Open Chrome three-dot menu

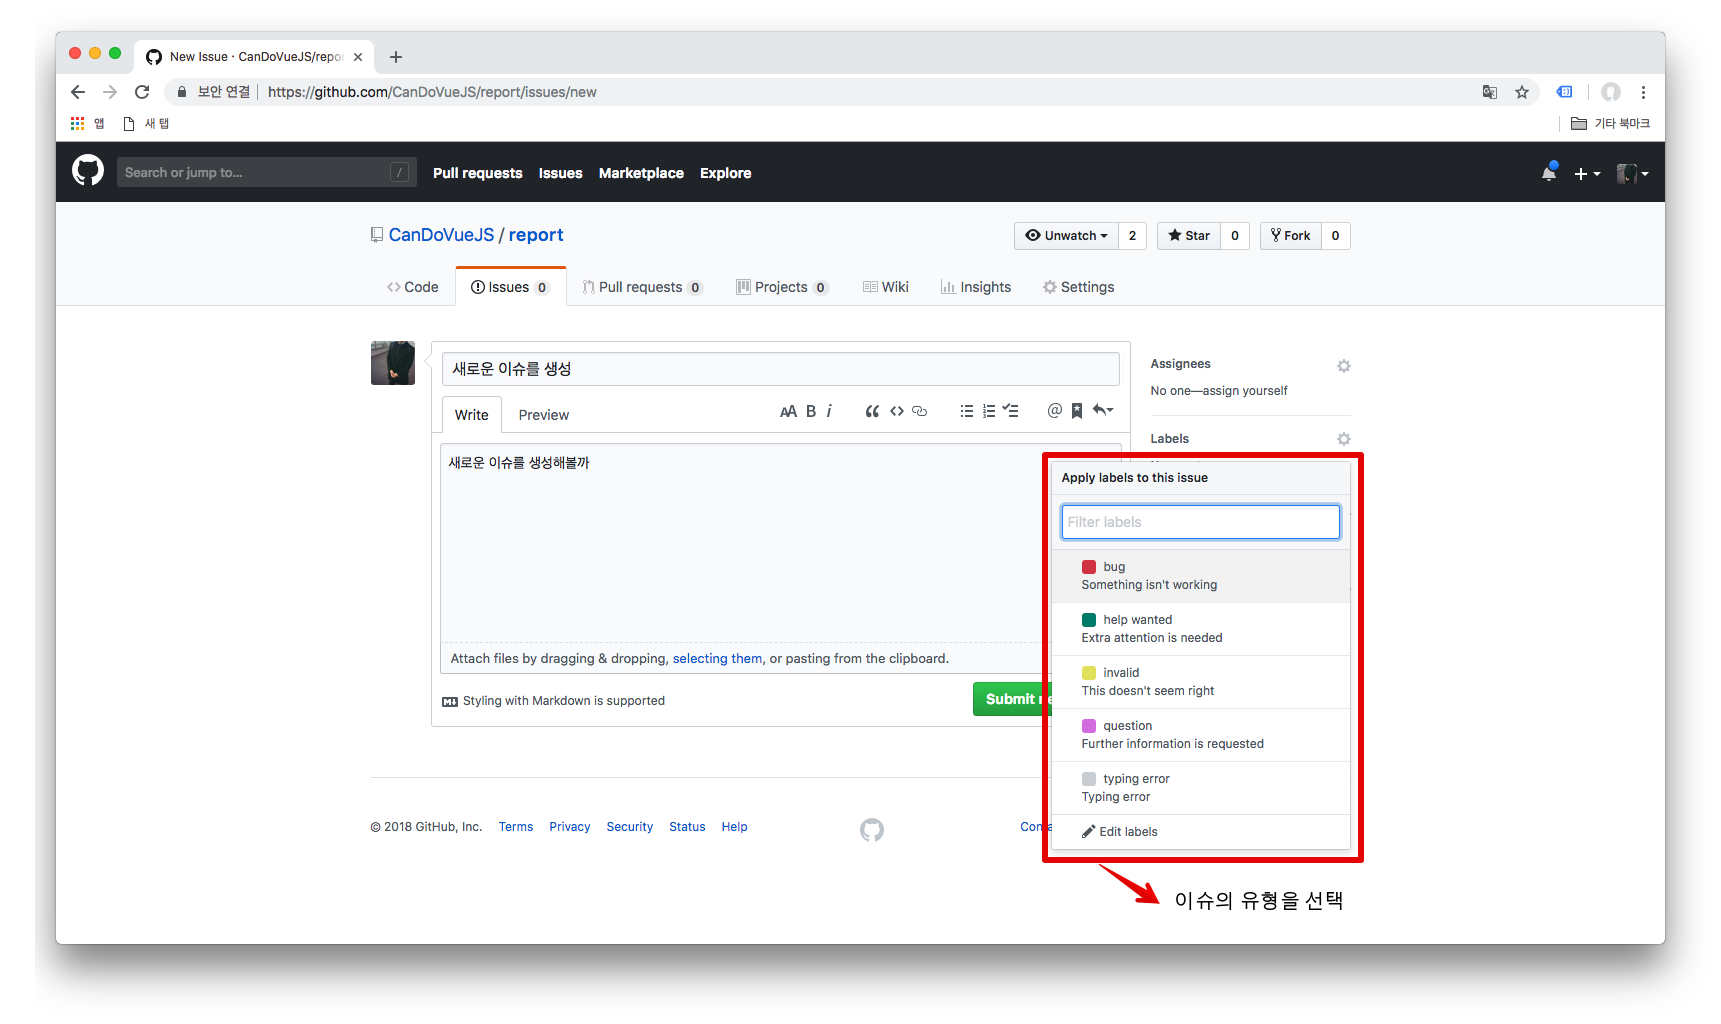(1643, 92)
